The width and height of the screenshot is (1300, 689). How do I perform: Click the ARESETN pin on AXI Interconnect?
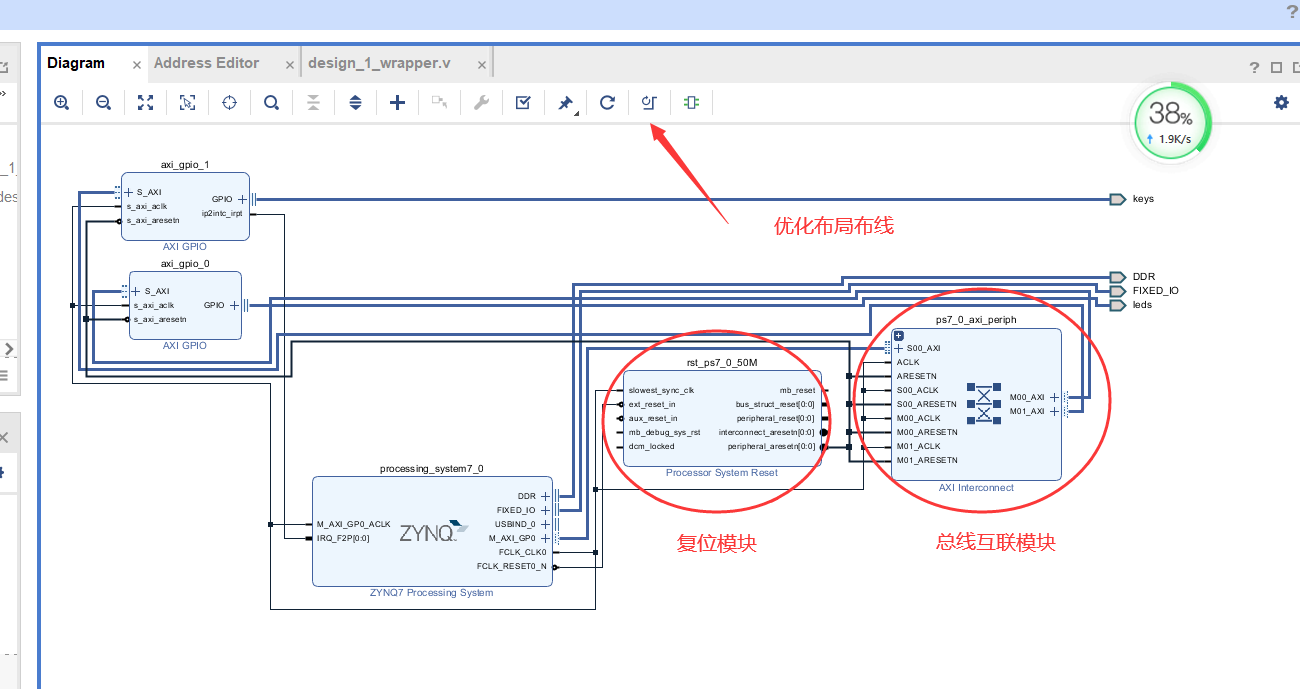[x=917, y=376]
